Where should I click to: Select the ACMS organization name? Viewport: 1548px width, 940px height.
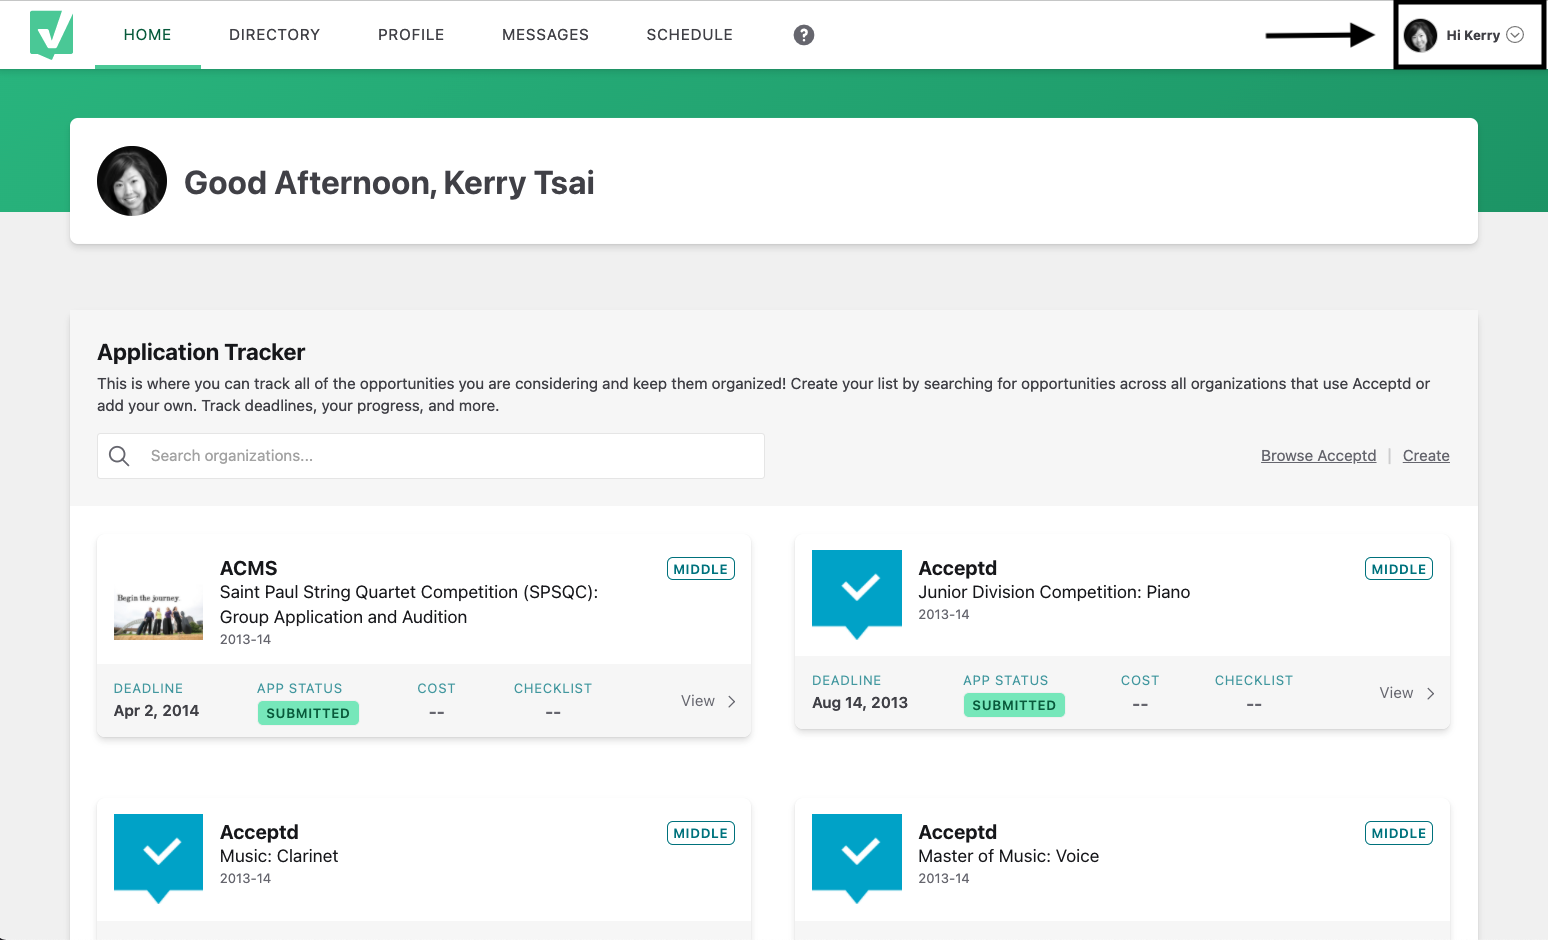(249, 568)
